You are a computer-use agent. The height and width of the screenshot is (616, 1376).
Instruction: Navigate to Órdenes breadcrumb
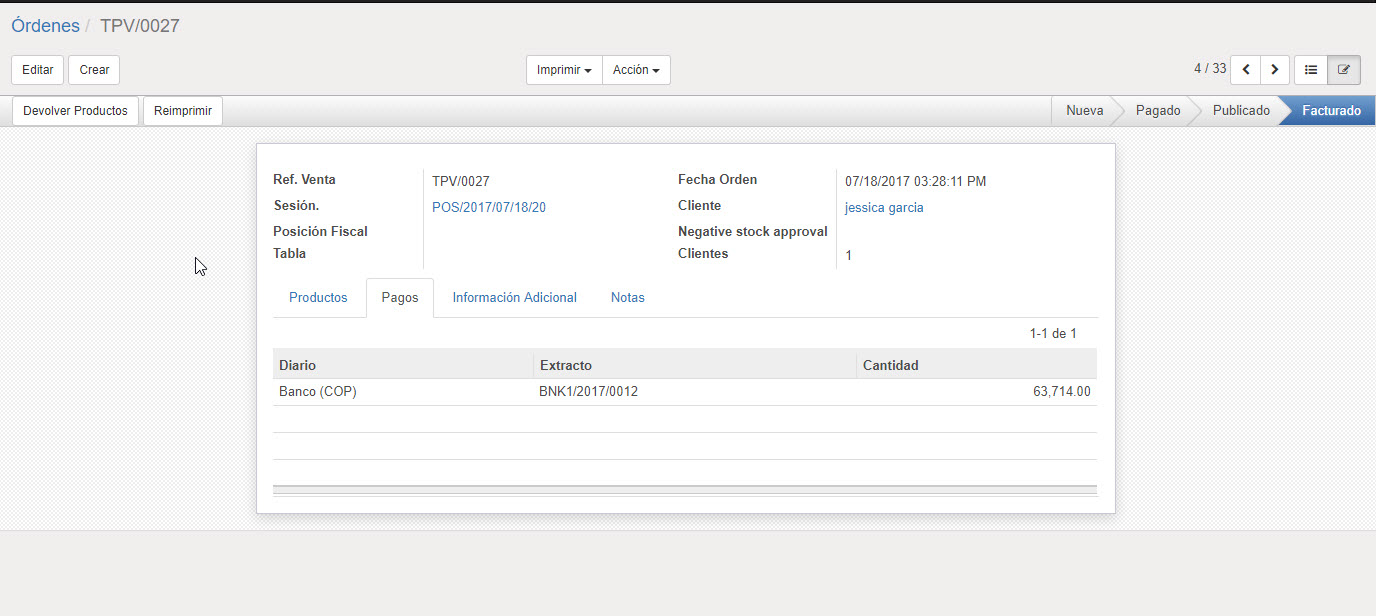[45, 26]
